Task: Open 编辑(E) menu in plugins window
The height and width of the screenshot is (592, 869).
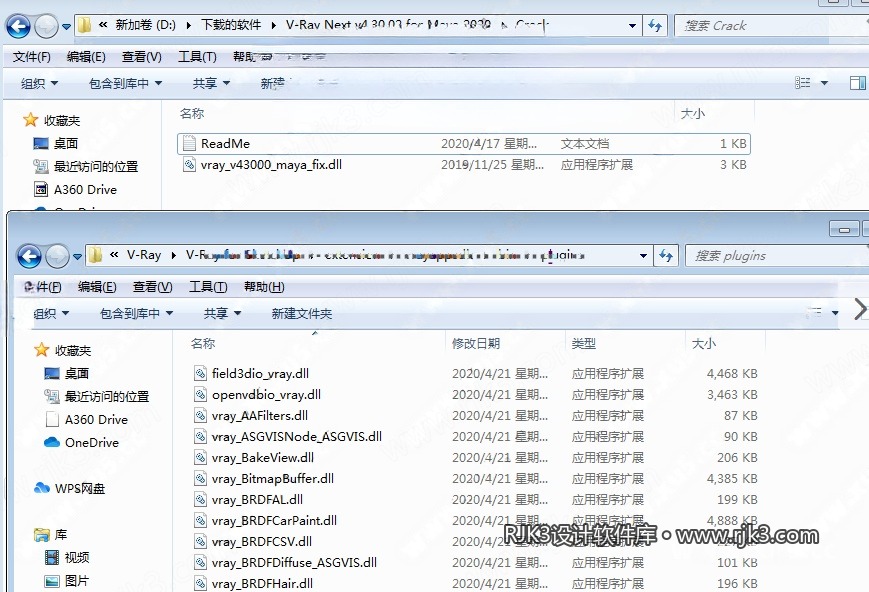Action: [x=97, y=287]
